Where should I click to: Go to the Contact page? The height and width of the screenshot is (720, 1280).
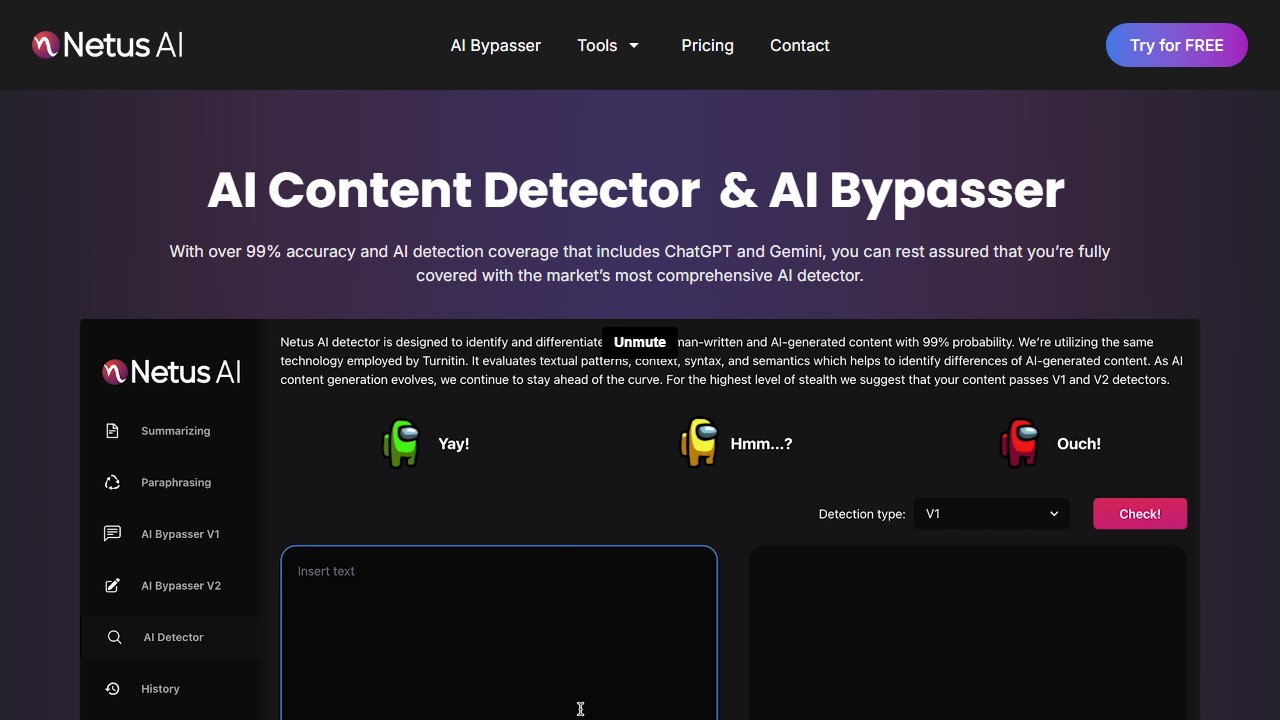799,45
